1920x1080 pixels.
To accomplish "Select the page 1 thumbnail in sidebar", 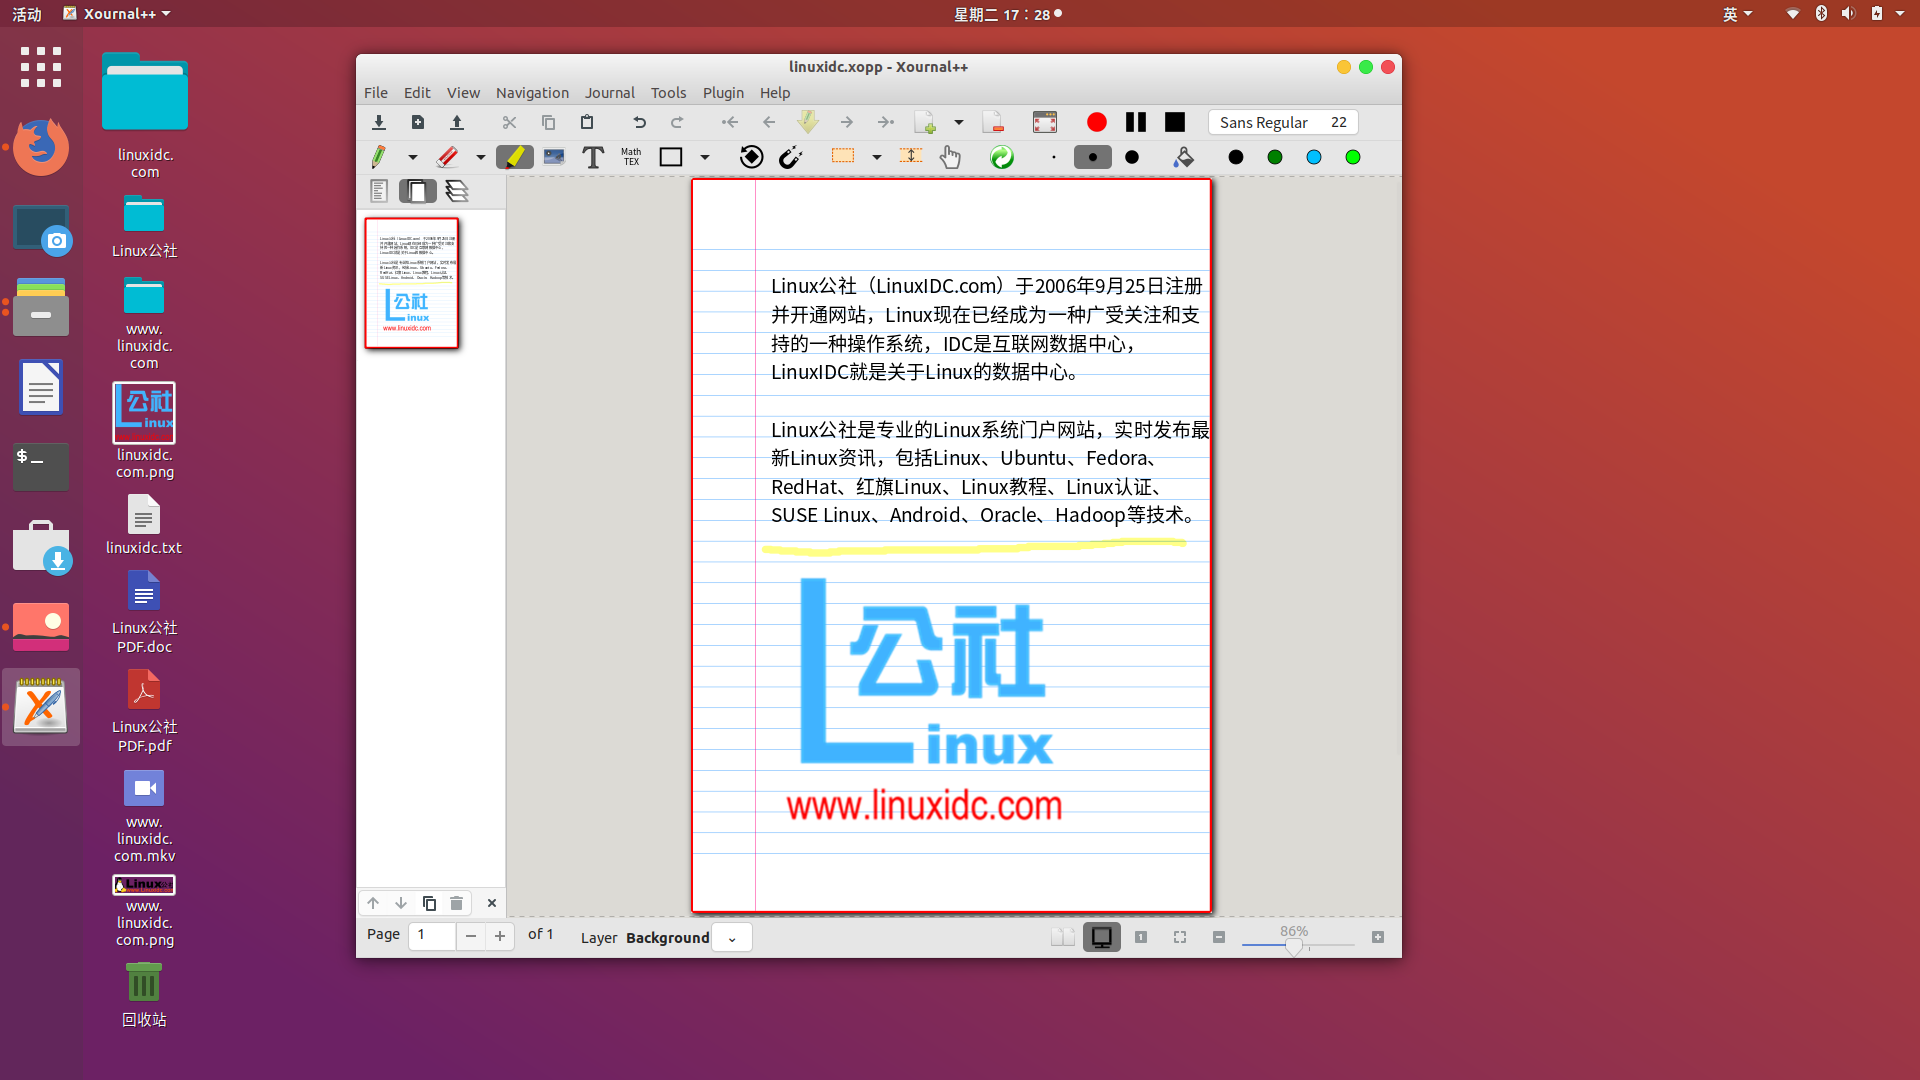I will [412, 283].
